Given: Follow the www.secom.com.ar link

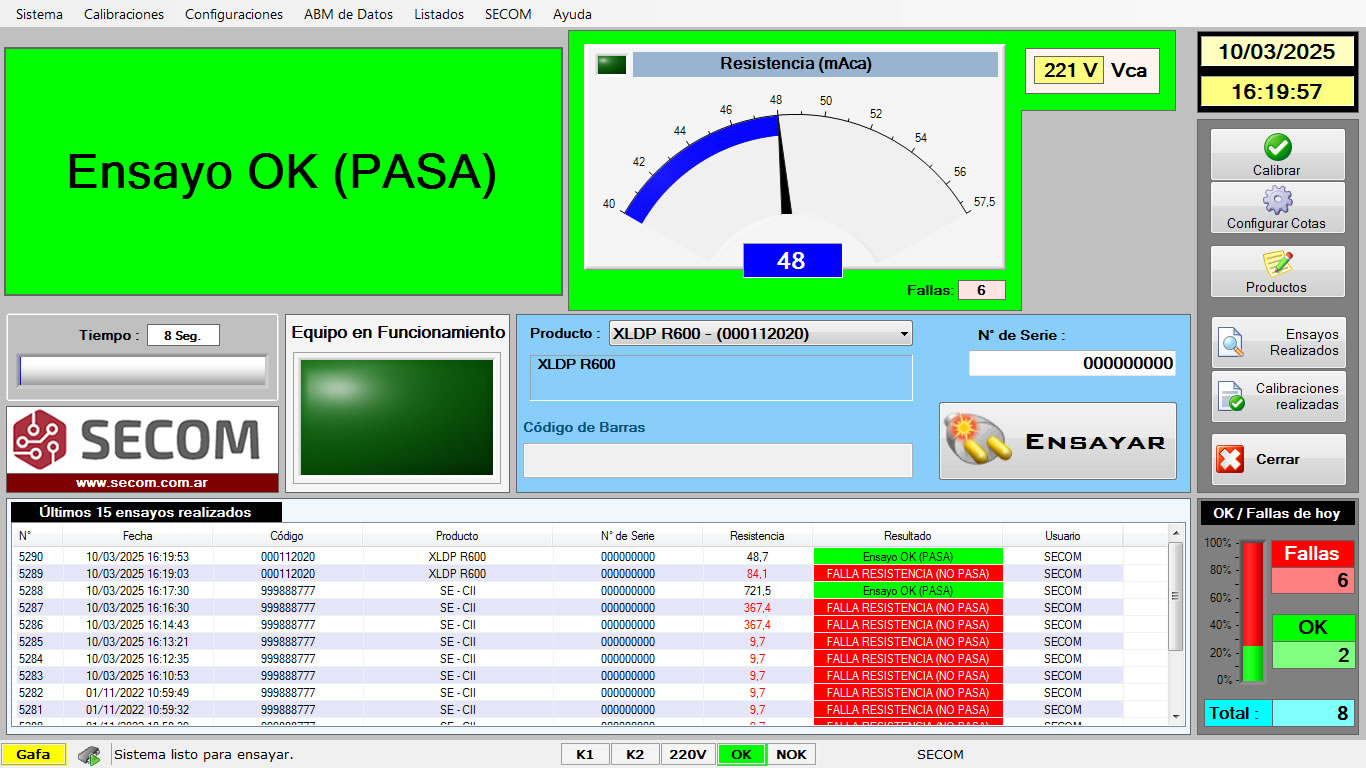Looking at the screenshot, I should 142,483.
